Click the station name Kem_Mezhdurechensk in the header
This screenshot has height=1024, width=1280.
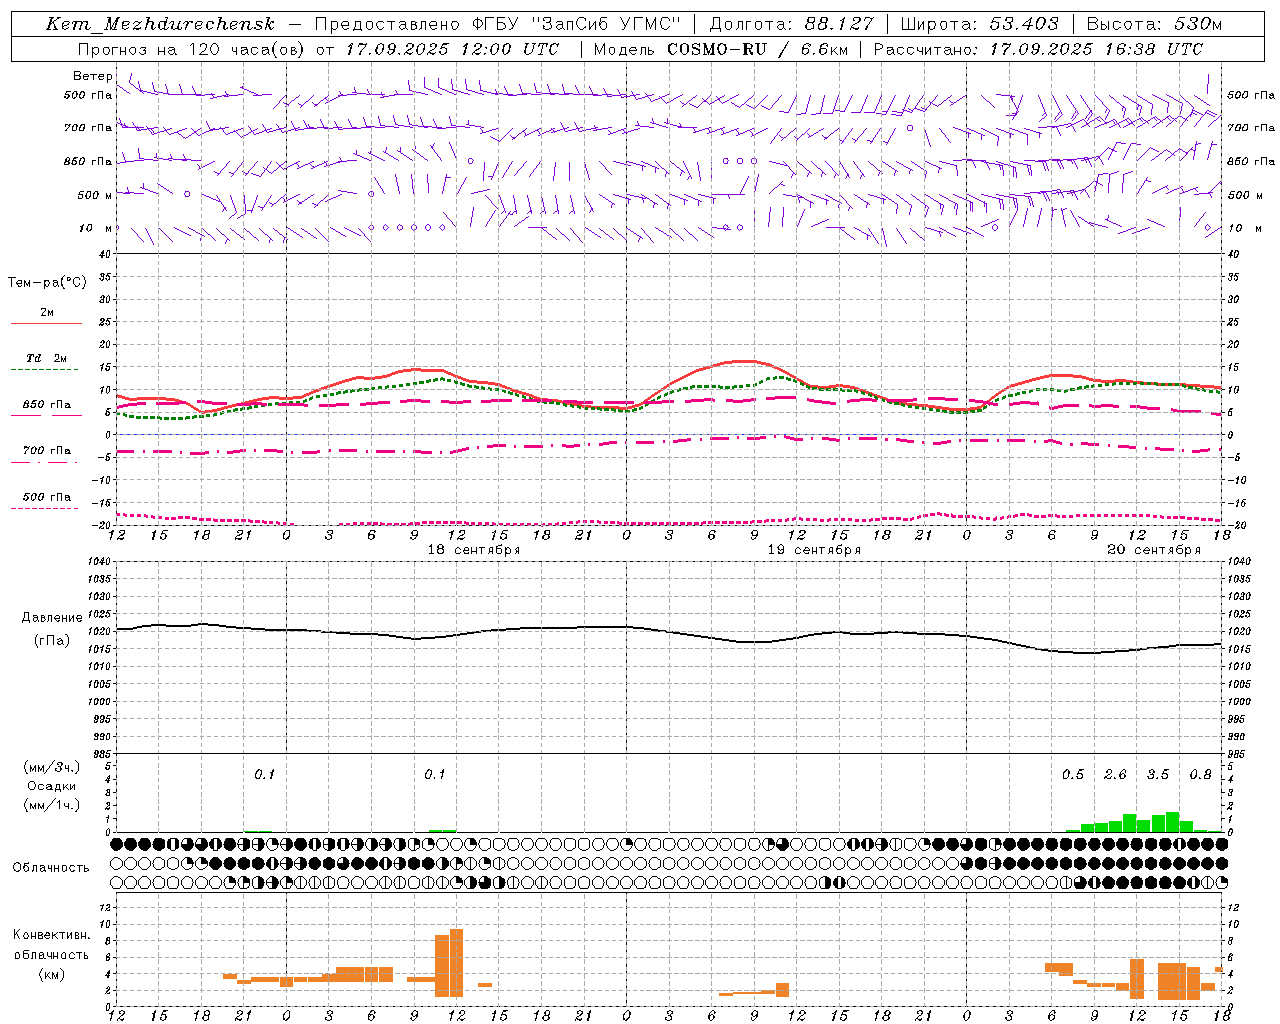pyautogui.click(x=160, y=24)
